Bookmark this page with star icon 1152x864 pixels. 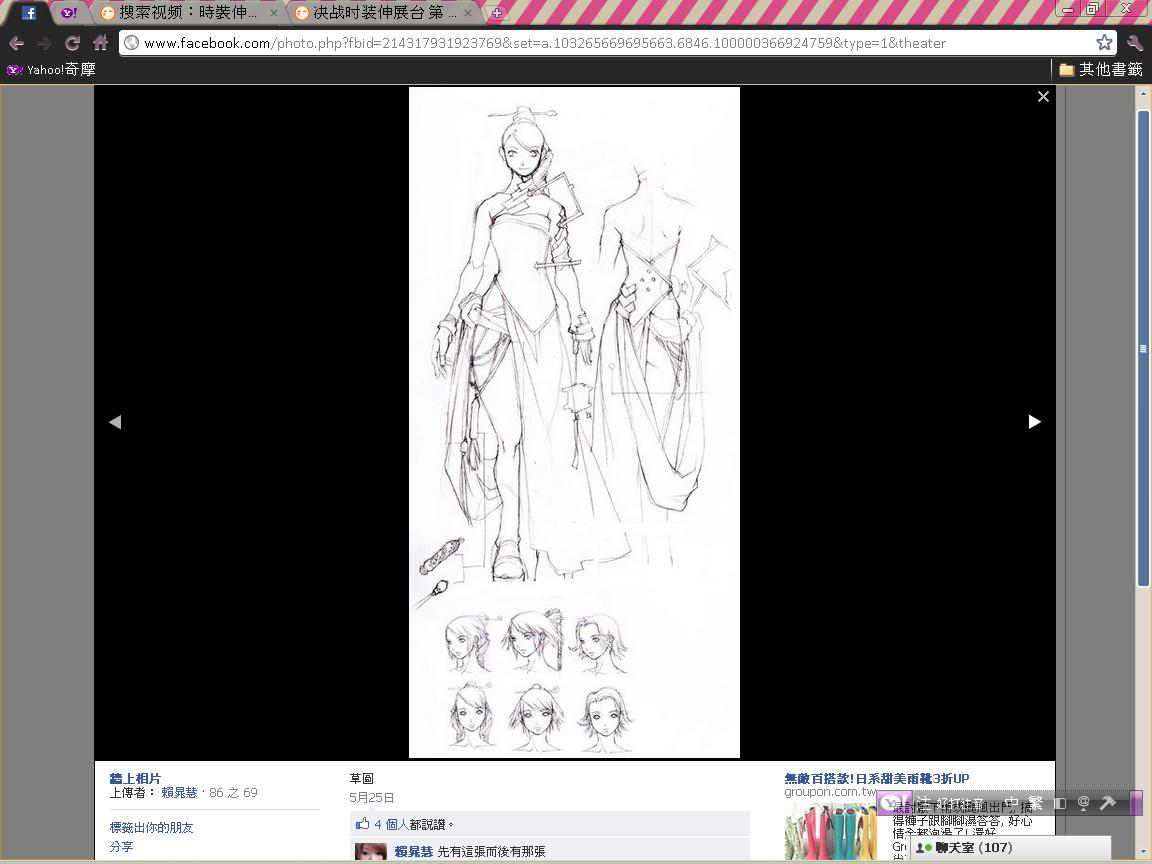[1104, 43]
